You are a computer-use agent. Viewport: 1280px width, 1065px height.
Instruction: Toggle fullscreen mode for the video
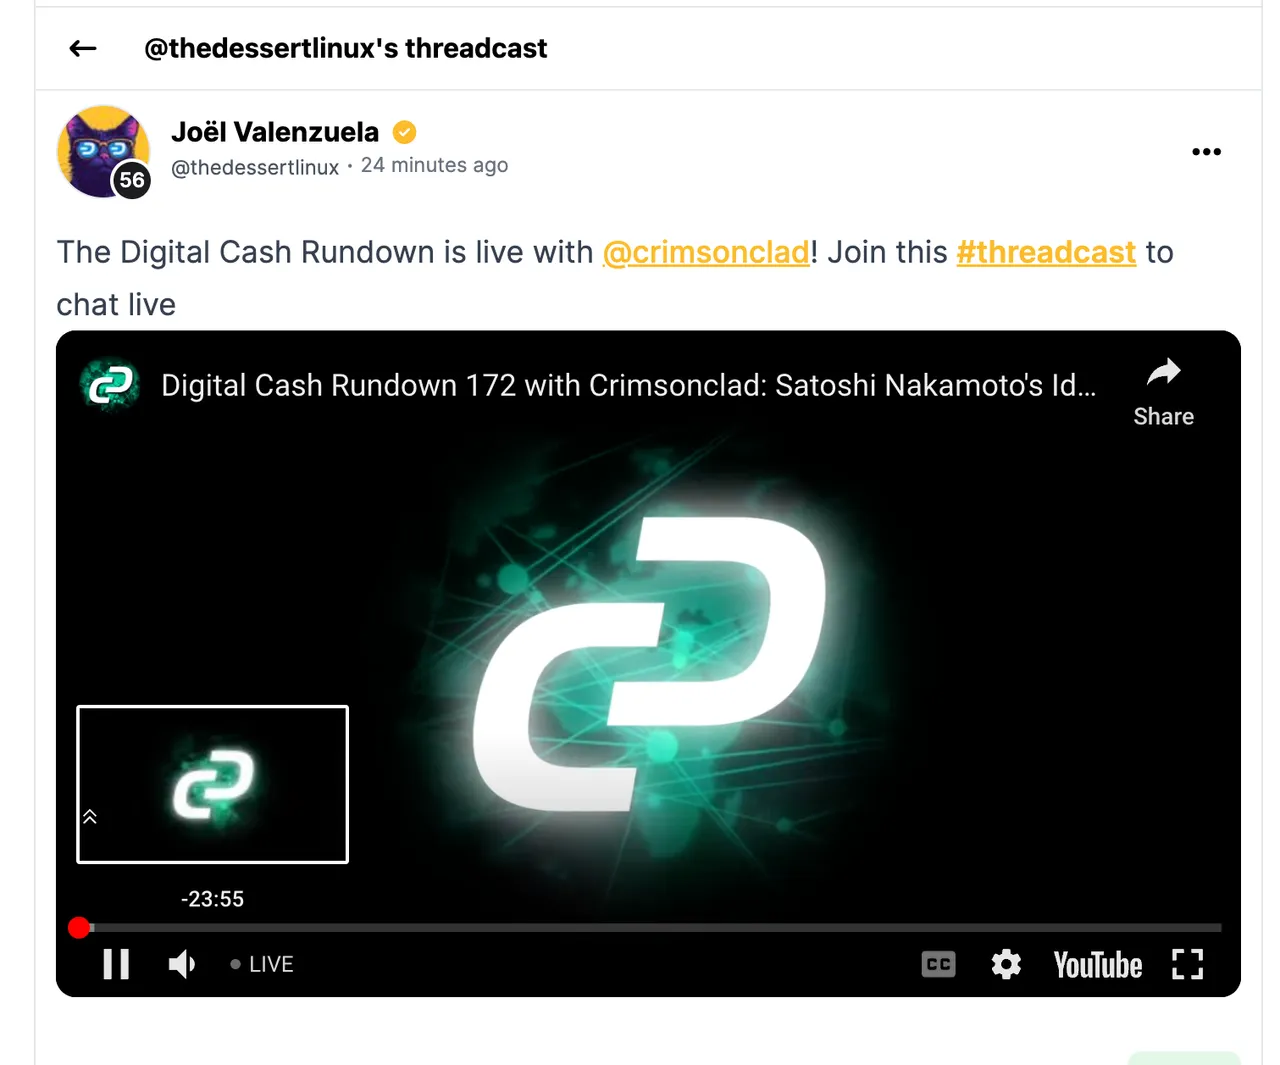(x=1187, y=964)
